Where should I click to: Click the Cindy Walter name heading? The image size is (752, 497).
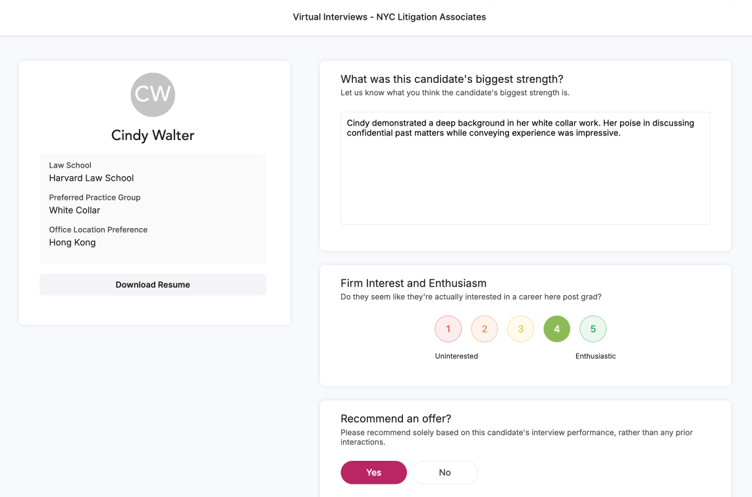[x=153, y=135]
